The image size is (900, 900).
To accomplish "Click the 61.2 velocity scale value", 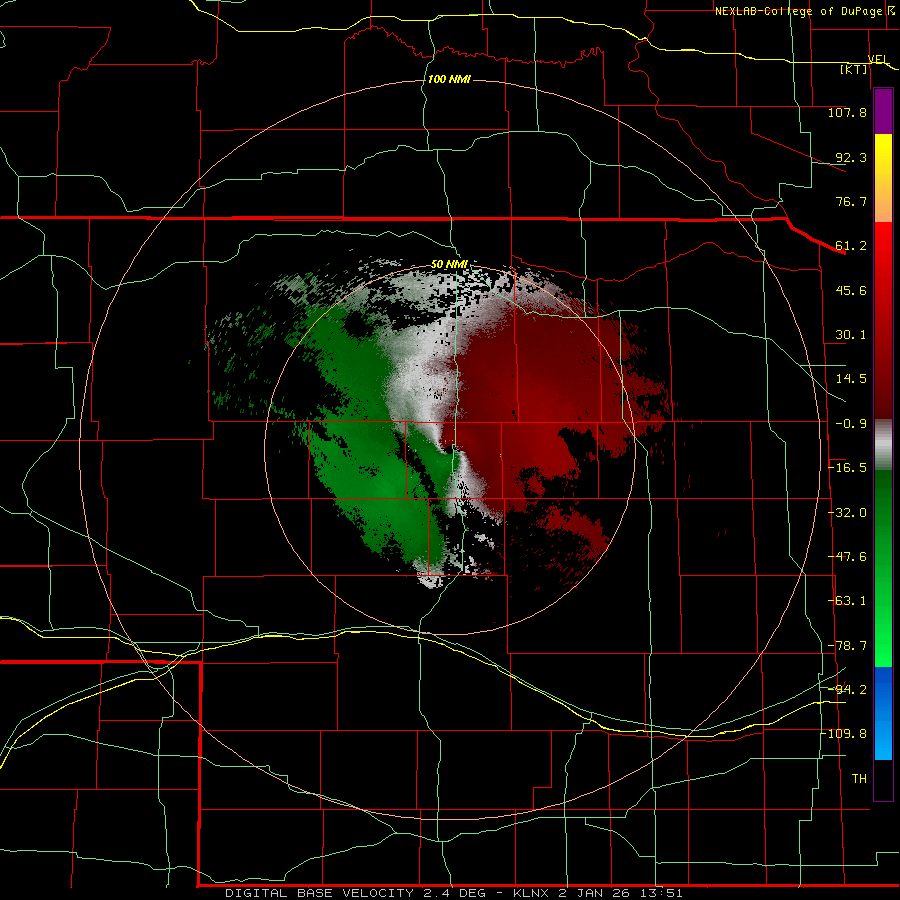I will coord(851,246).
